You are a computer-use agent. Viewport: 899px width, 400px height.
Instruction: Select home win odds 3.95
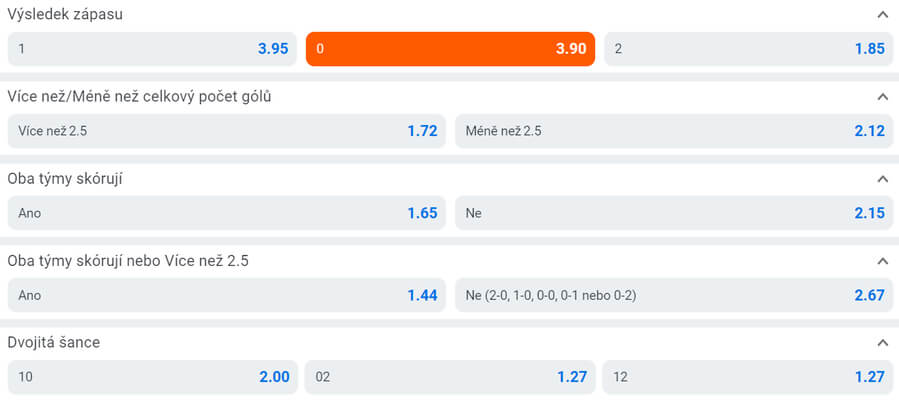pyautogui.click(x=153, y=49)
